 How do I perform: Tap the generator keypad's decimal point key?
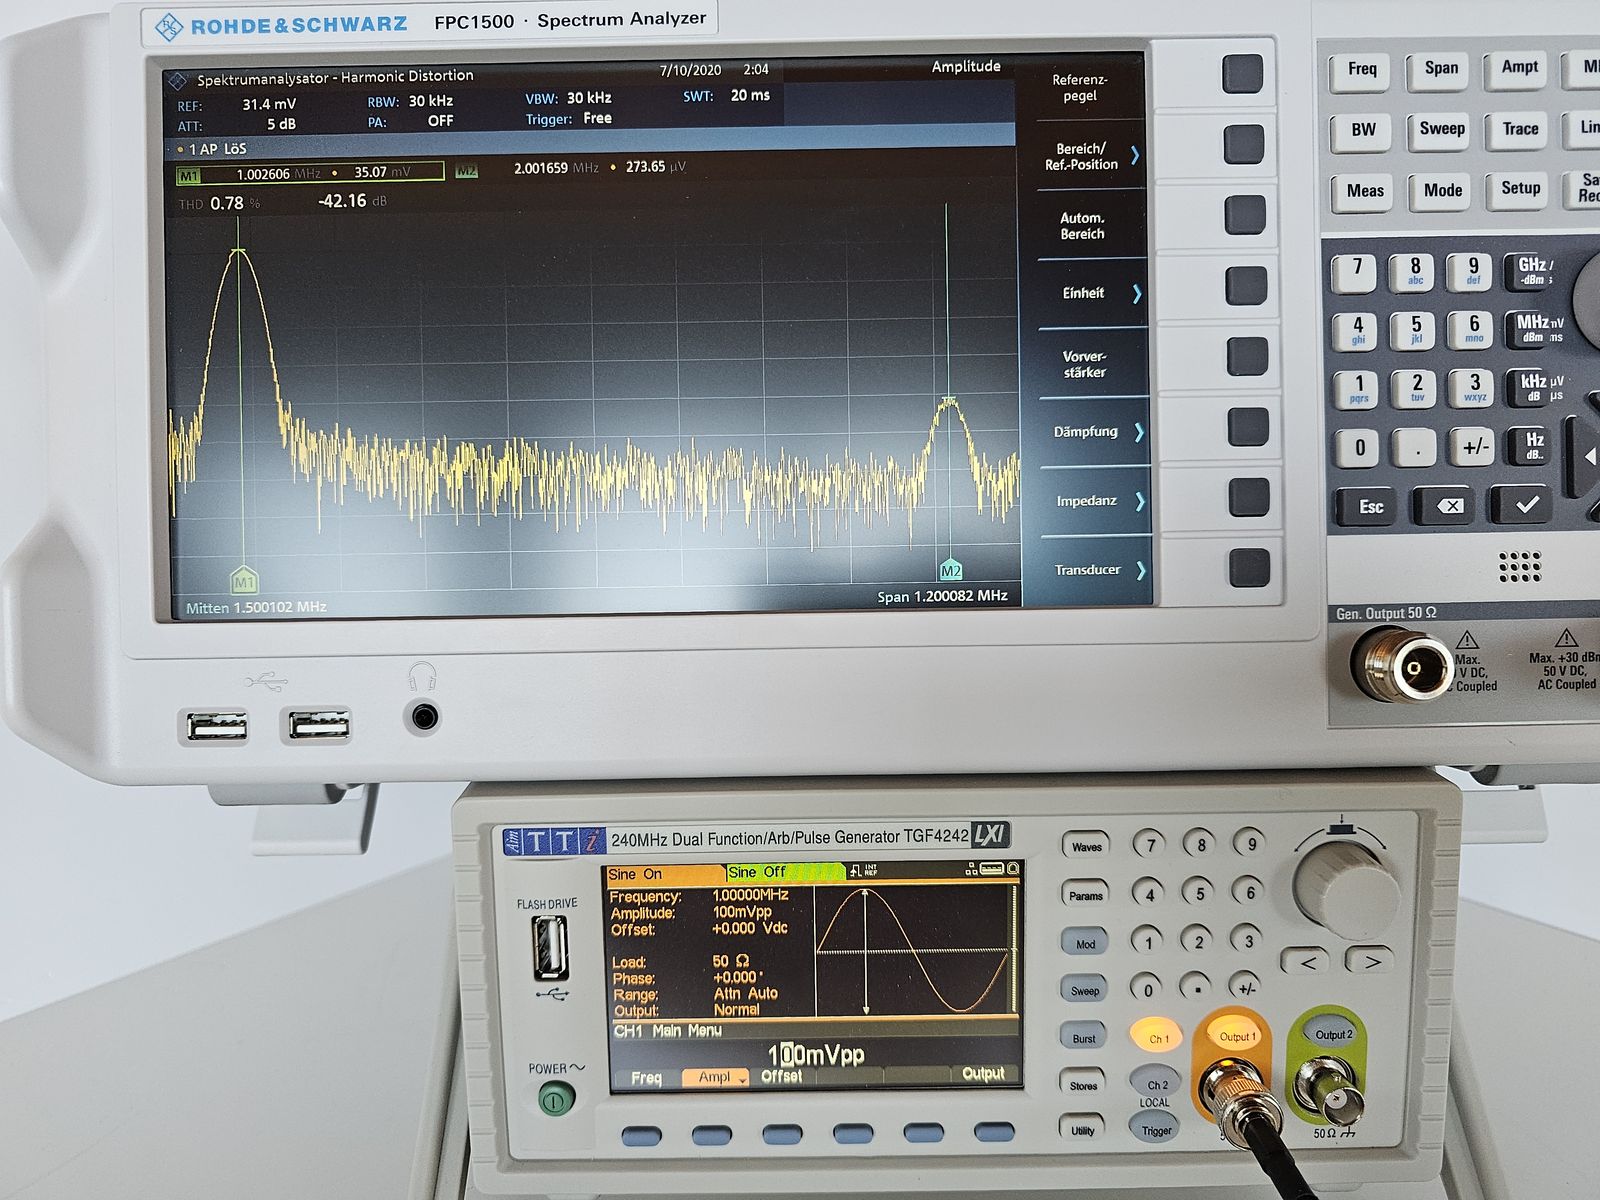1197,987
